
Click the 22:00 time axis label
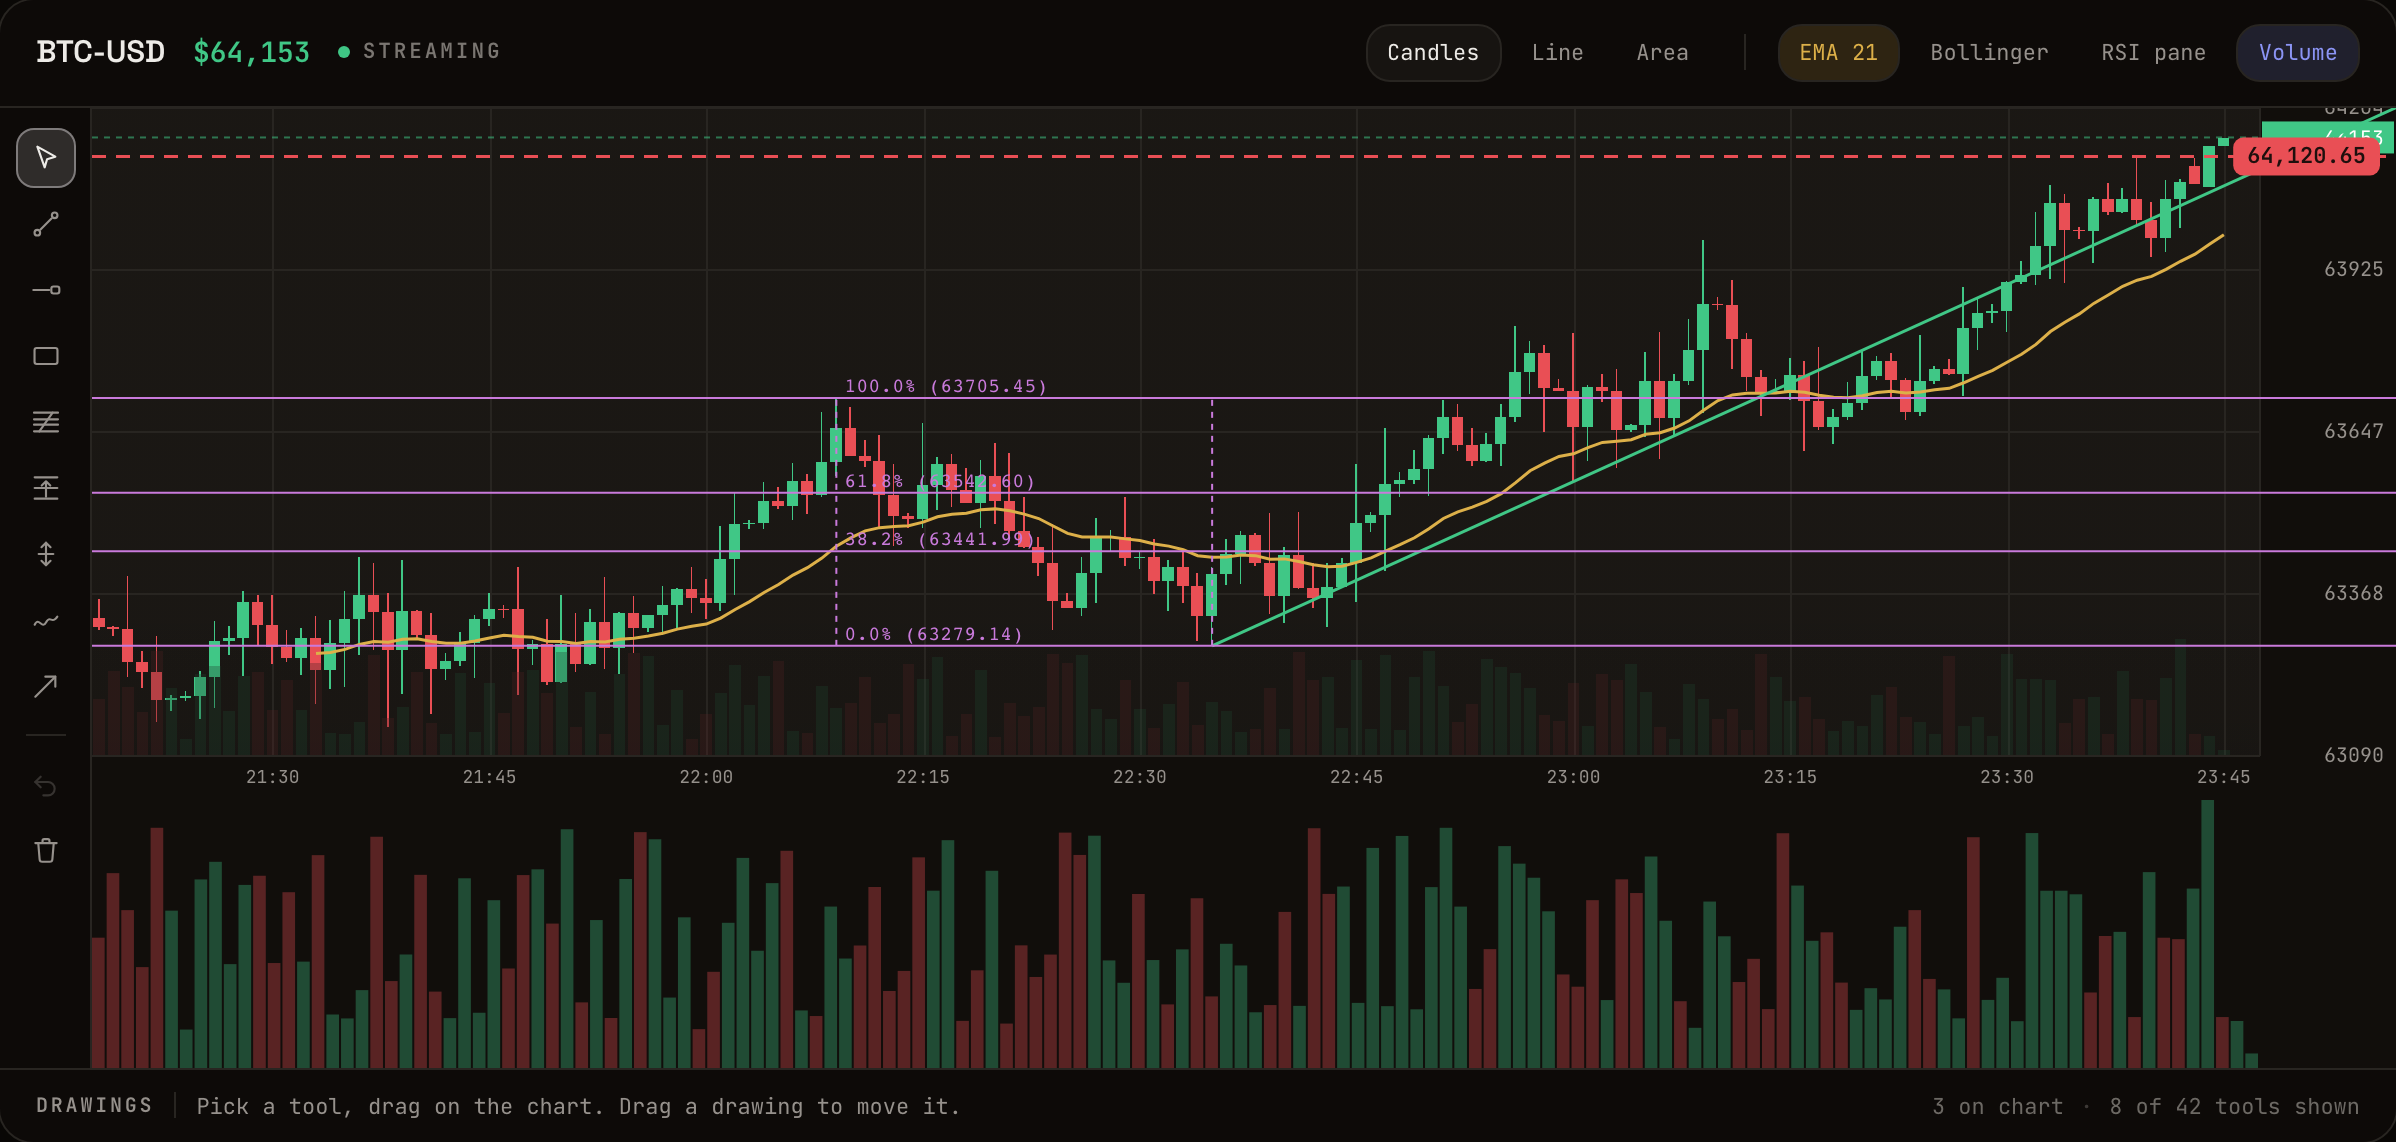pos(706,777)
